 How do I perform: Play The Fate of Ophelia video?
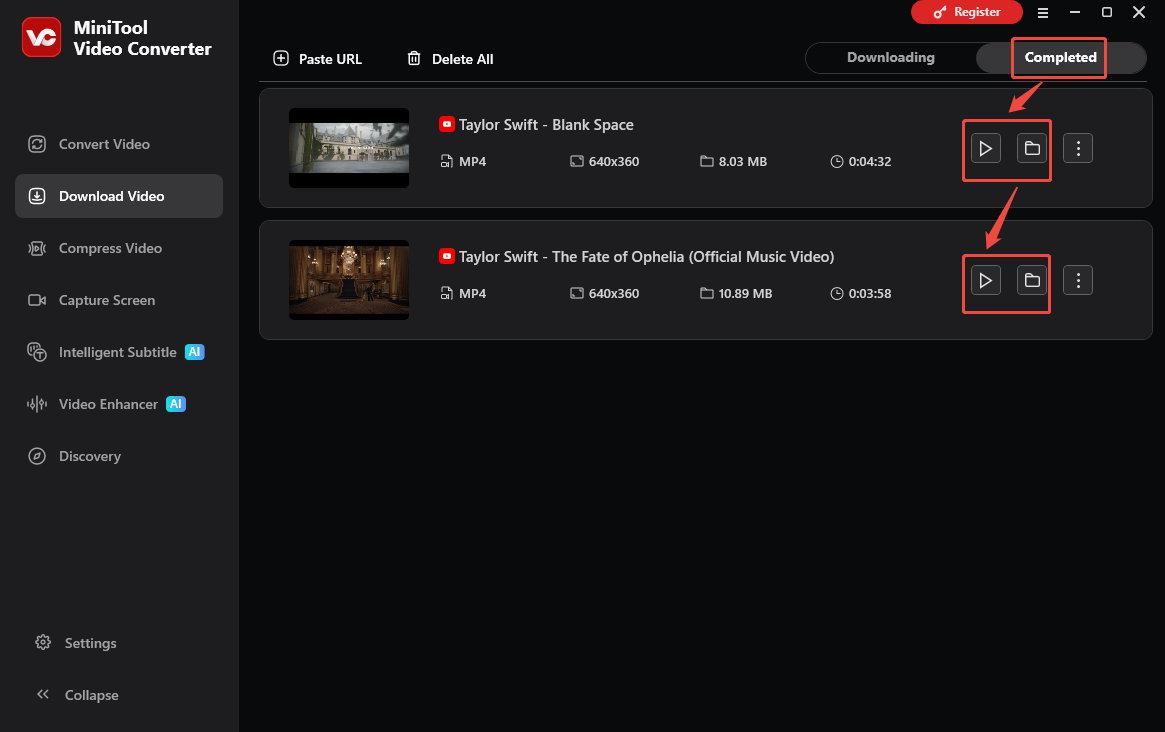(x=986, y=280)
